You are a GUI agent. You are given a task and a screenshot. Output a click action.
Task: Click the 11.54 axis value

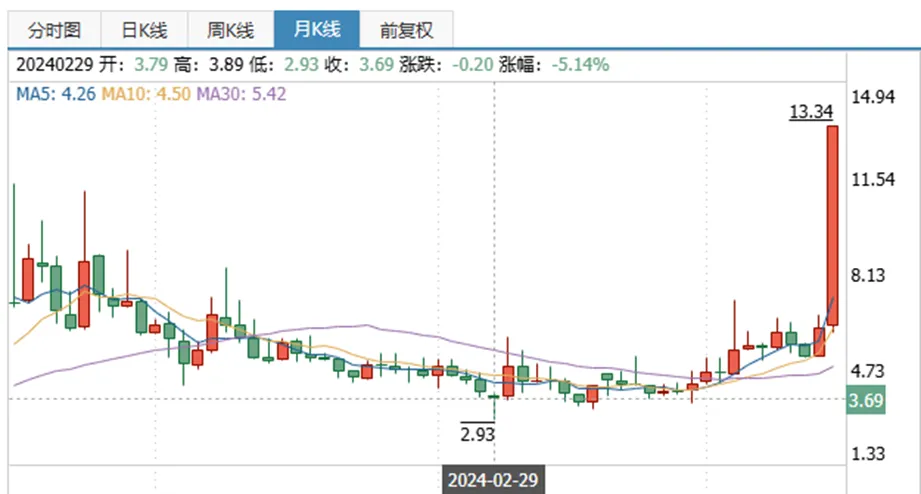coord(873,180)
